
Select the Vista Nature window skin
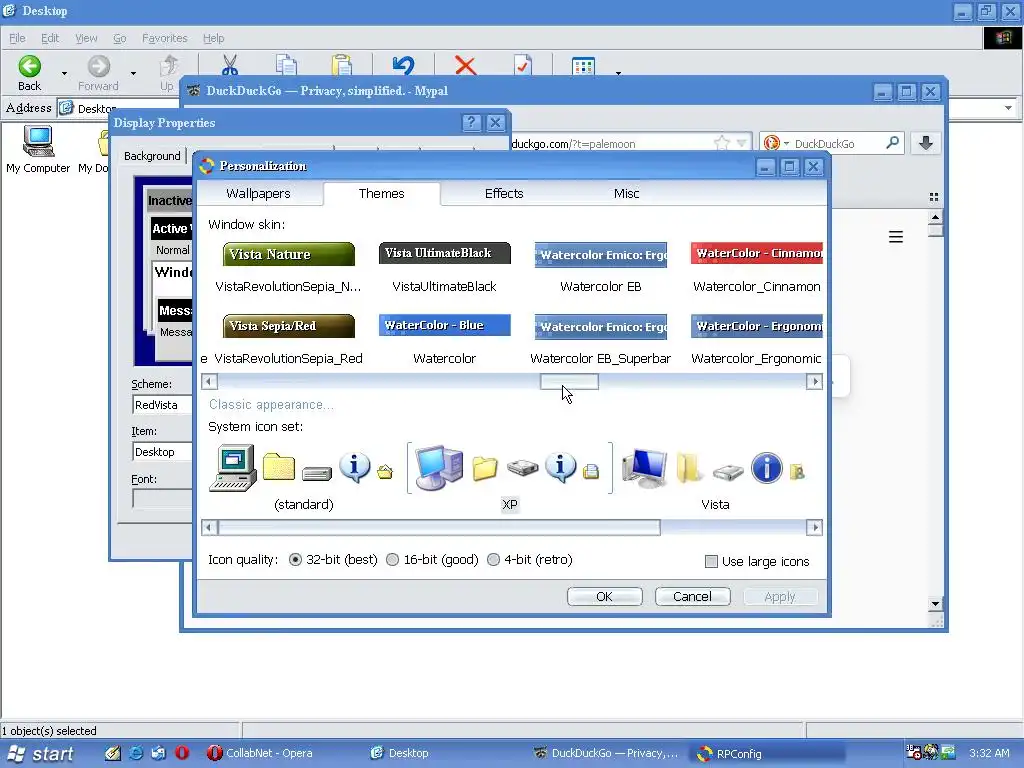289,254
